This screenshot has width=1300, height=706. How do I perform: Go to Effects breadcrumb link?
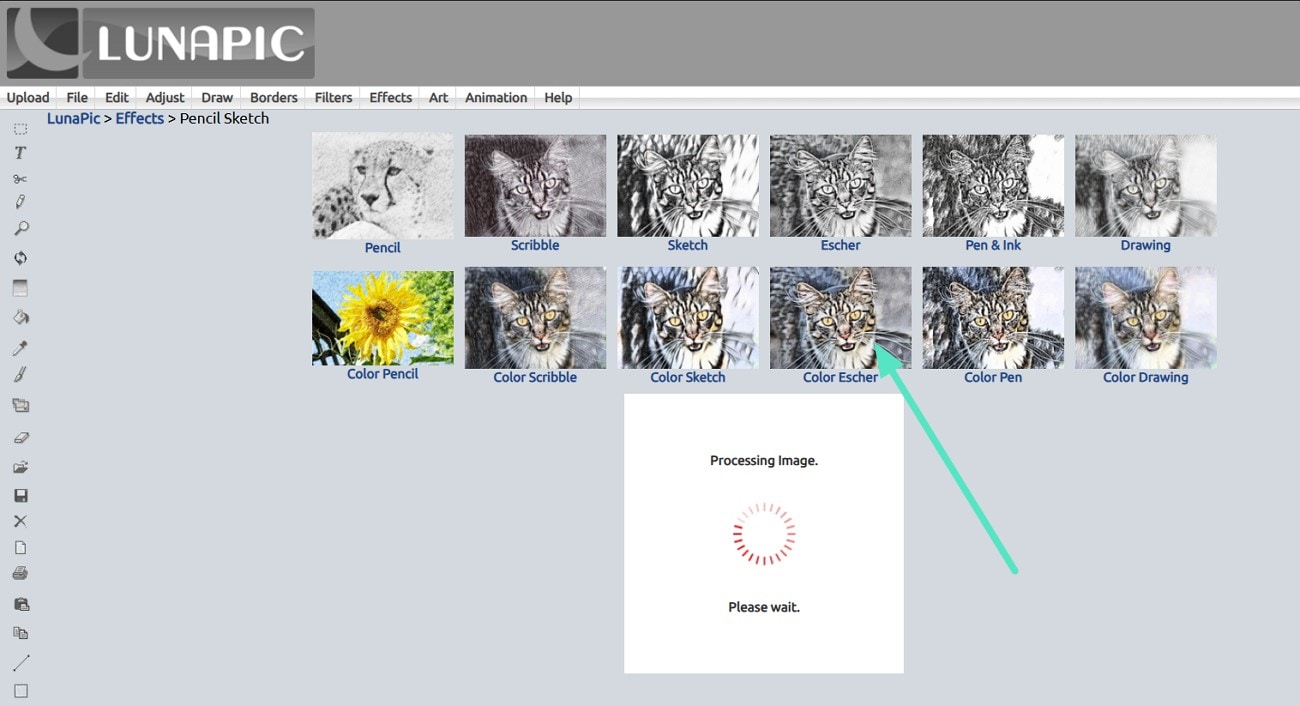pyautogui.click(x=140, y=118)
